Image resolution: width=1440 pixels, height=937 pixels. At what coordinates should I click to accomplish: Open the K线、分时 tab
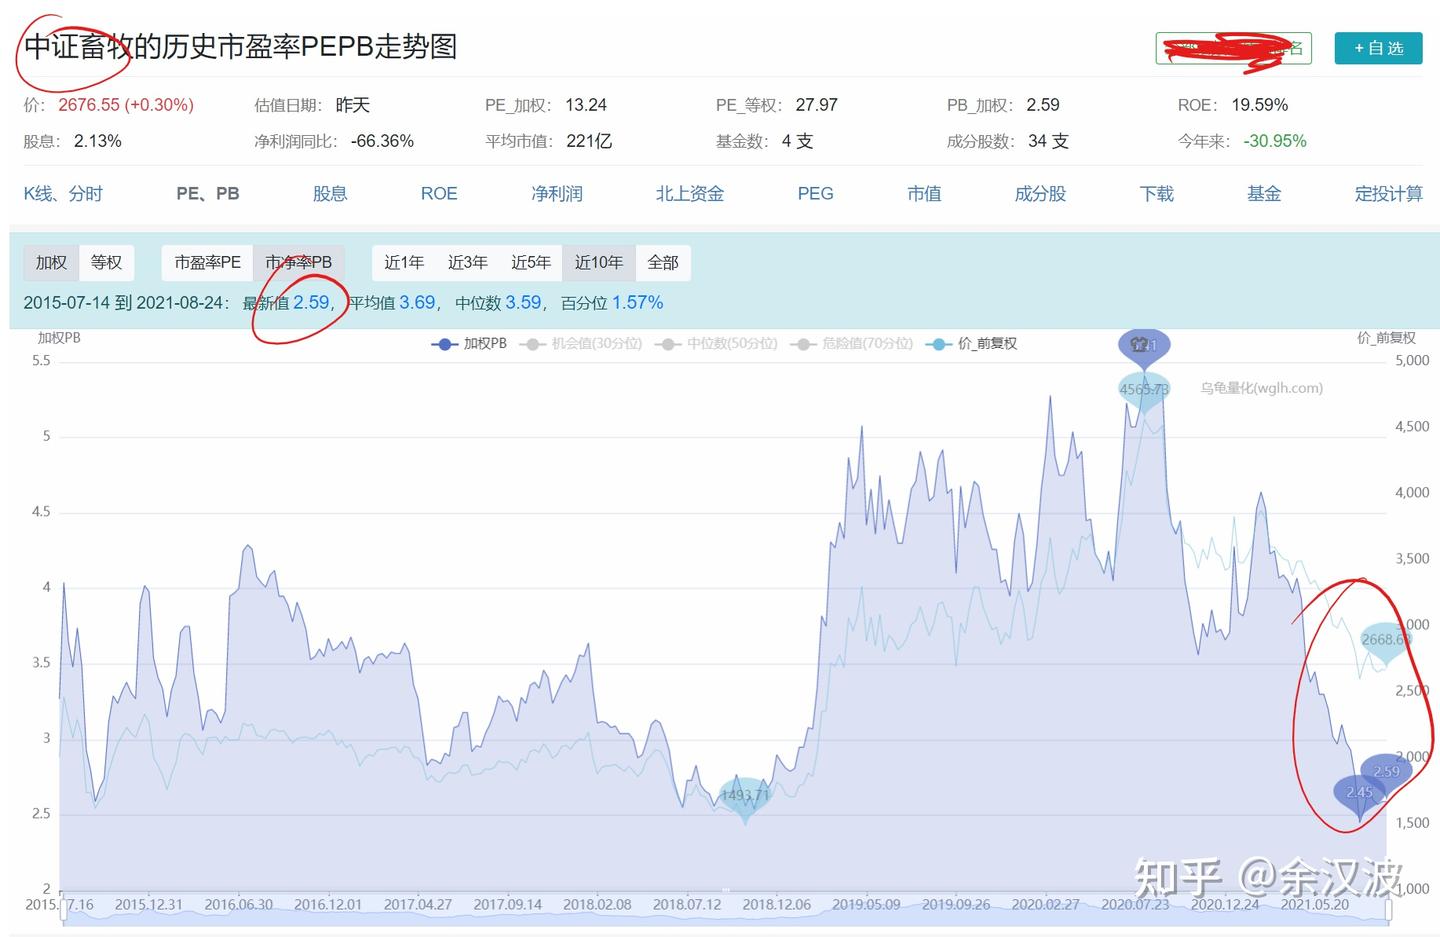pos(63,193)
